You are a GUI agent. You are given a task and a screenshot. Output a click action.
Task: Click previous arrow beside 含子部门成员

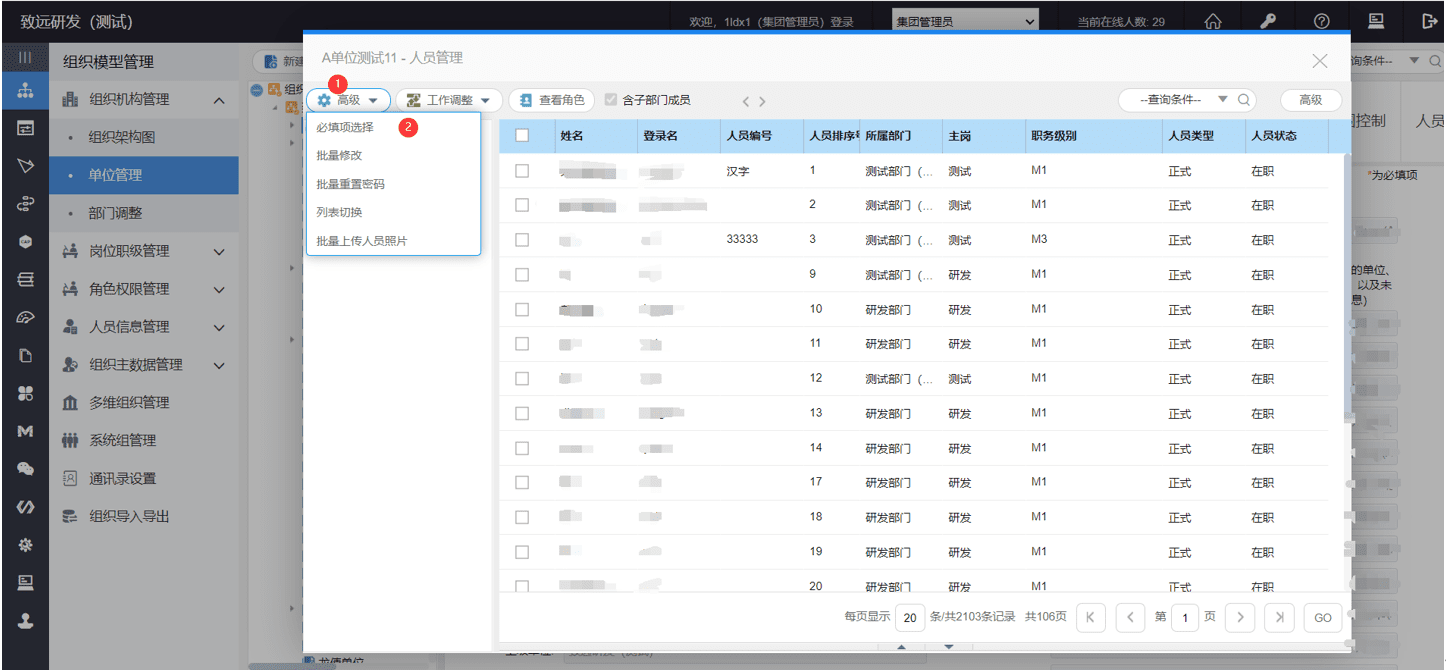click(745, 101)
